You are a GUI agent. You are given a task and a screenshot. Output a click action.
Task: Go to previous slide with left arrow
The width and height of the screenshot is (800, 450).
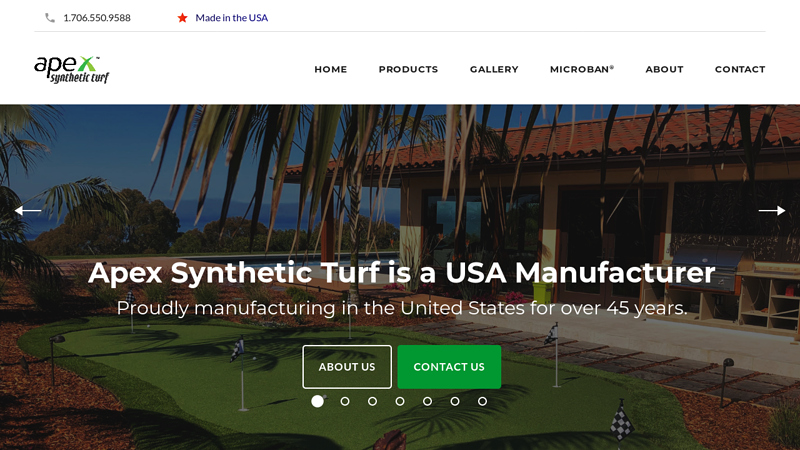pyautogui.click(x=28, y=210)
